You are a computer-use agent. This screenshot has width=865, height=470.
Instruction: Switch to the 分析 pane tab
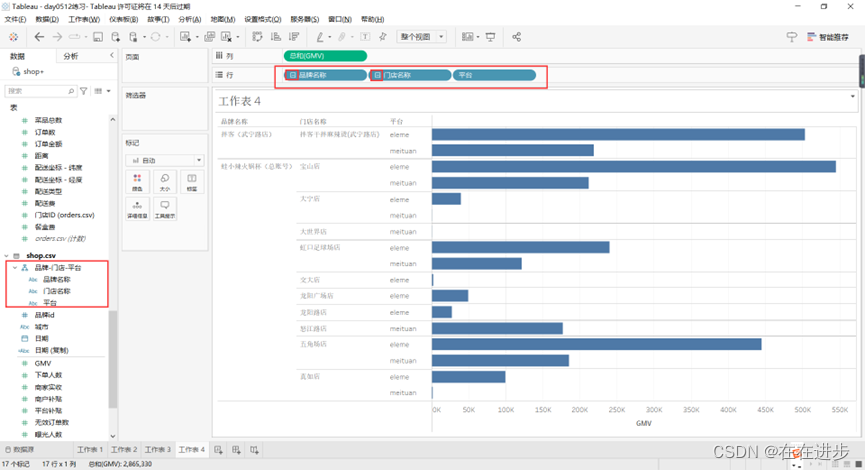(71, 56)
